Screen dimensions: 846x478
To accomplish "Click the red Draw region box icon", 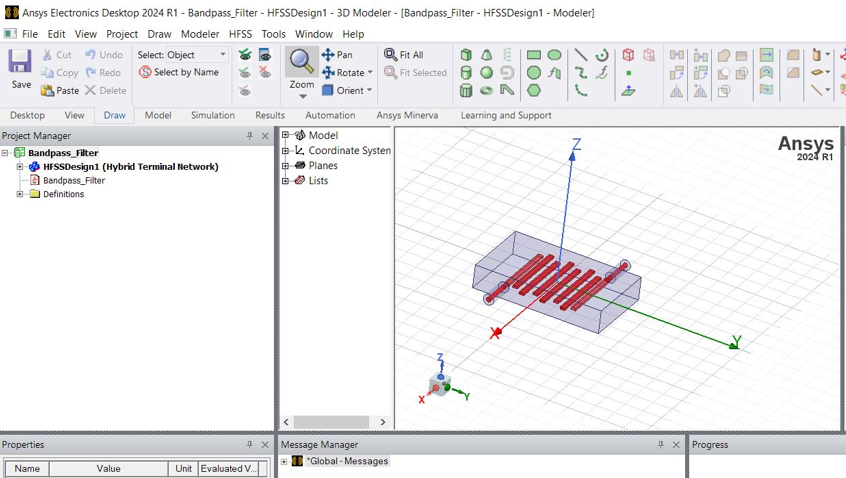I will tap(629, 55).
